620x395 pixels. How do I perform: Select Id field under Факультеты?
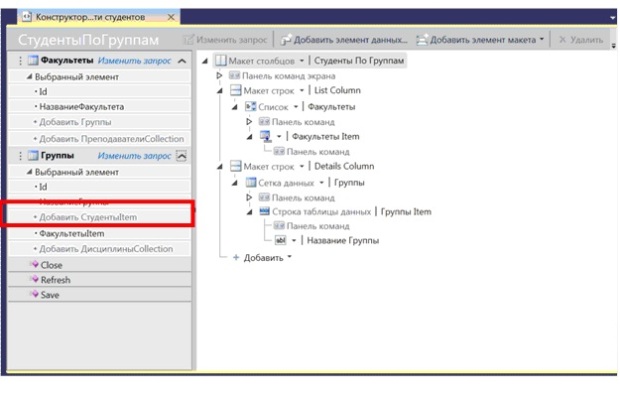(x=43, y=92)
